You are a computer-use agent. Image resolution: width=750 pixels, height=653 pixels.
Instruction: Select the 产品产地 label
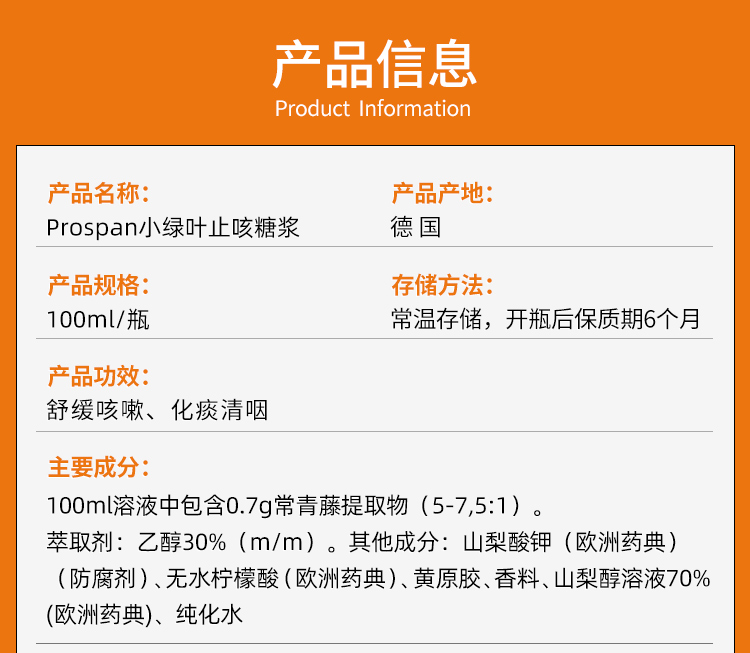tap(442, 193)
